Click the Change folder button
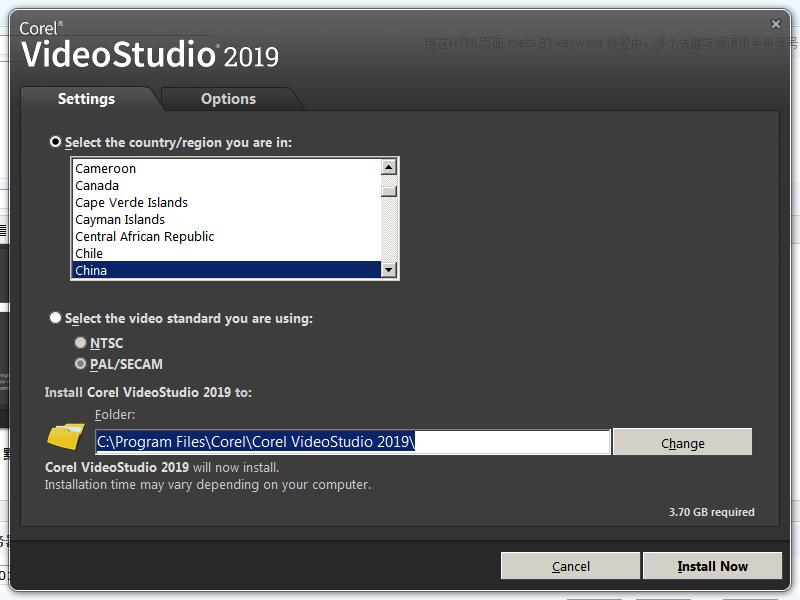 pyautogui.click(x=682, y=442)
